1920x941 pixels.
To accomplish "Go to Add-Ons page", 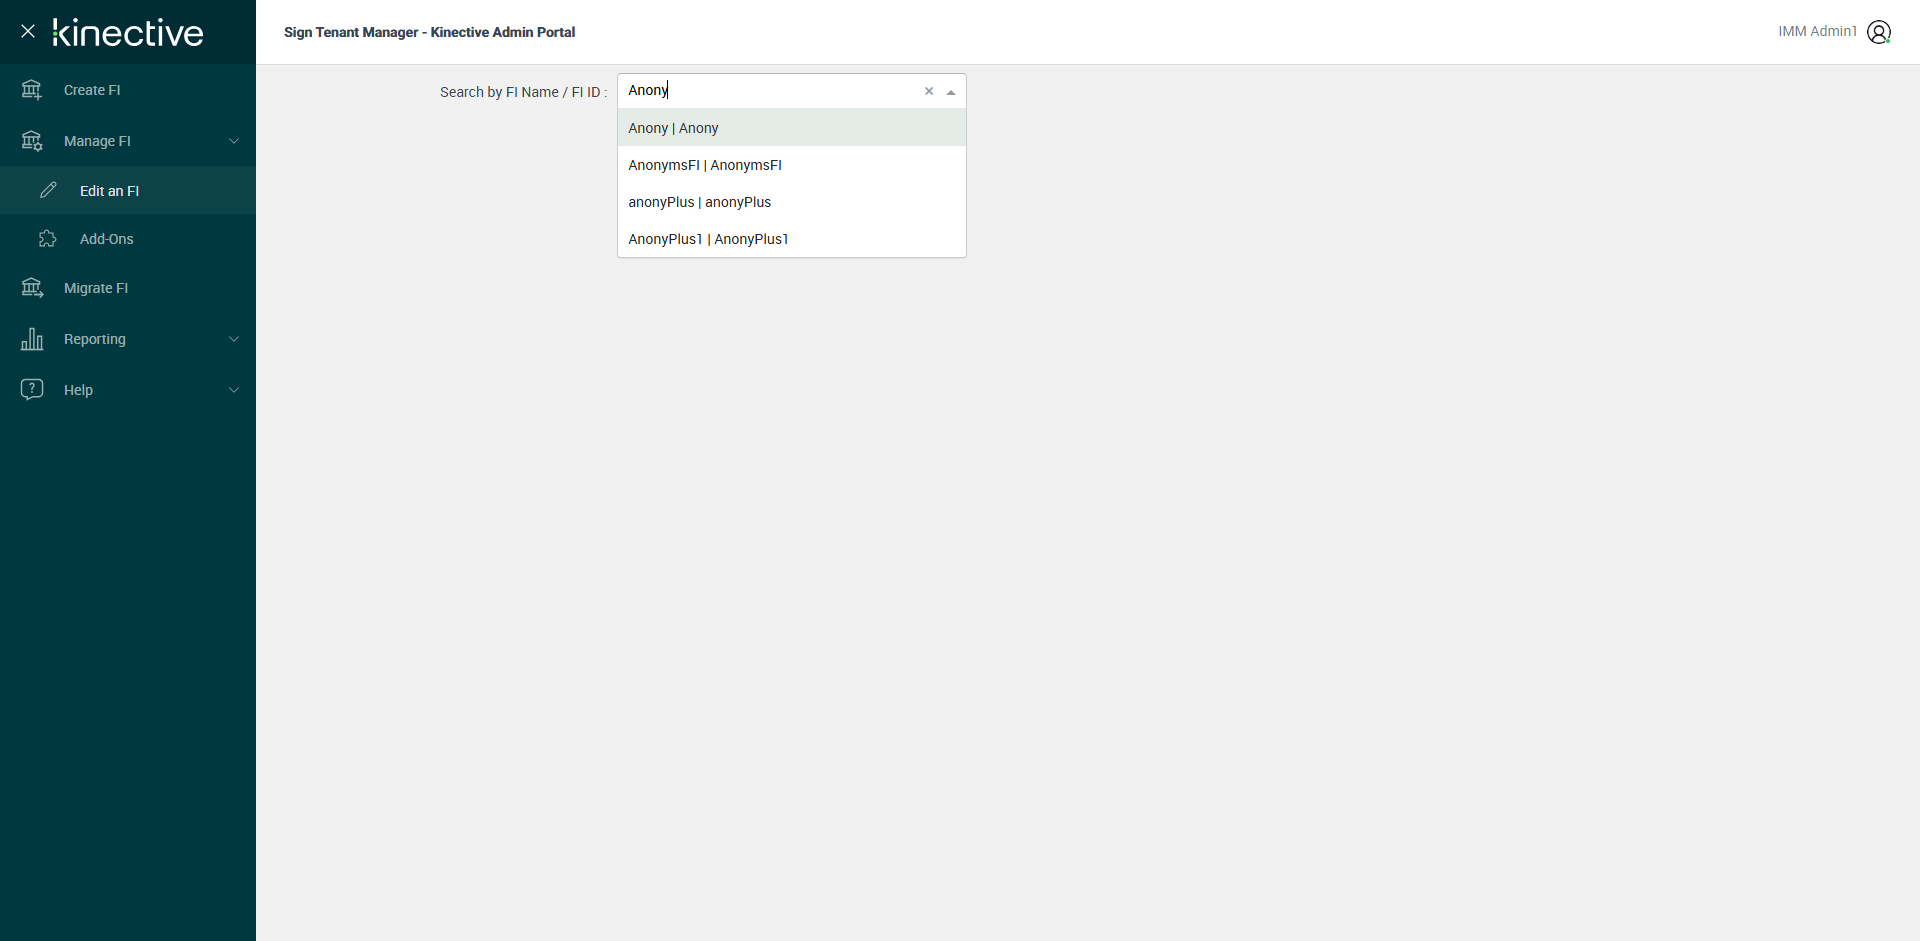I will click(x=128, y=239).
